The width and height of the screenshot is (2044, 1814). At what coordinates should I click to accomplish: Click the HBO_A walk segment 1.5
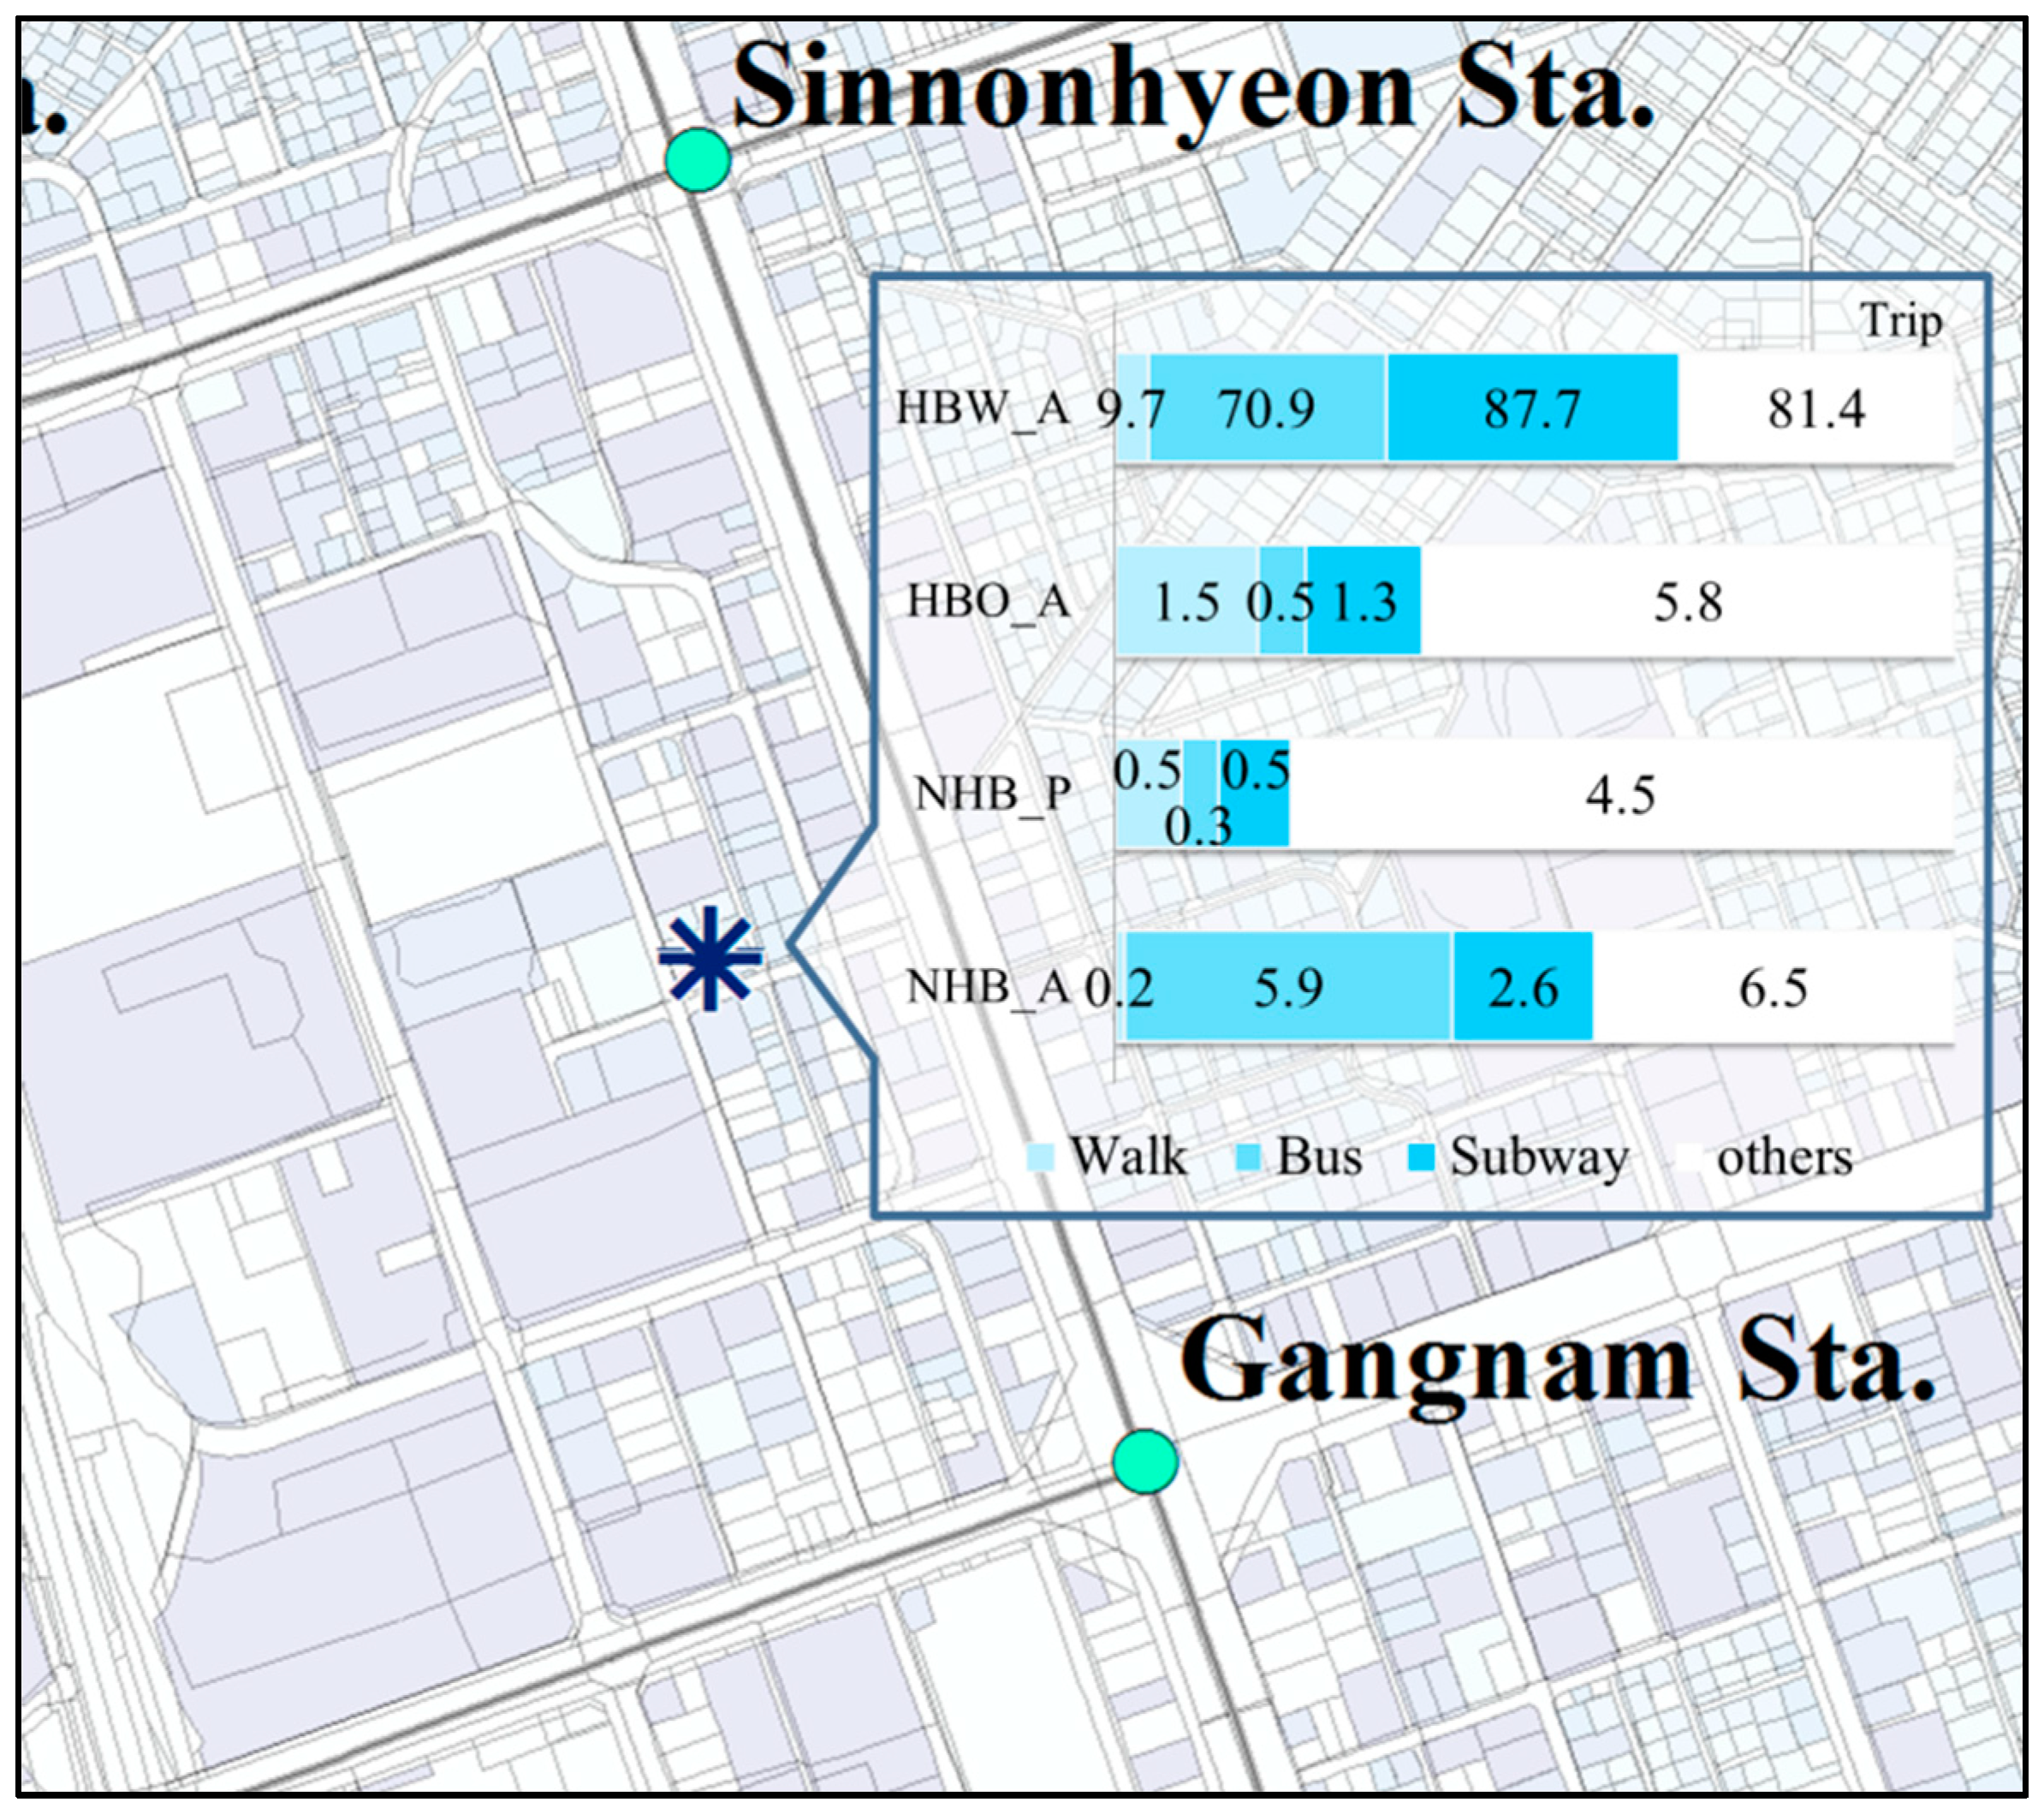point(1186,601)
